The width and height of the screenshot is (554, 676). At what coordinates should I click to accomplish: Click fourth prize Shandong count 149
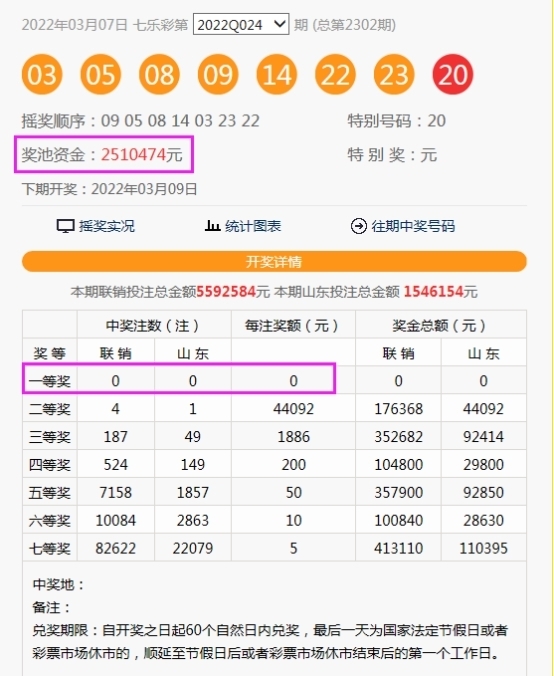pyautogui.click(x=193, y=465)
